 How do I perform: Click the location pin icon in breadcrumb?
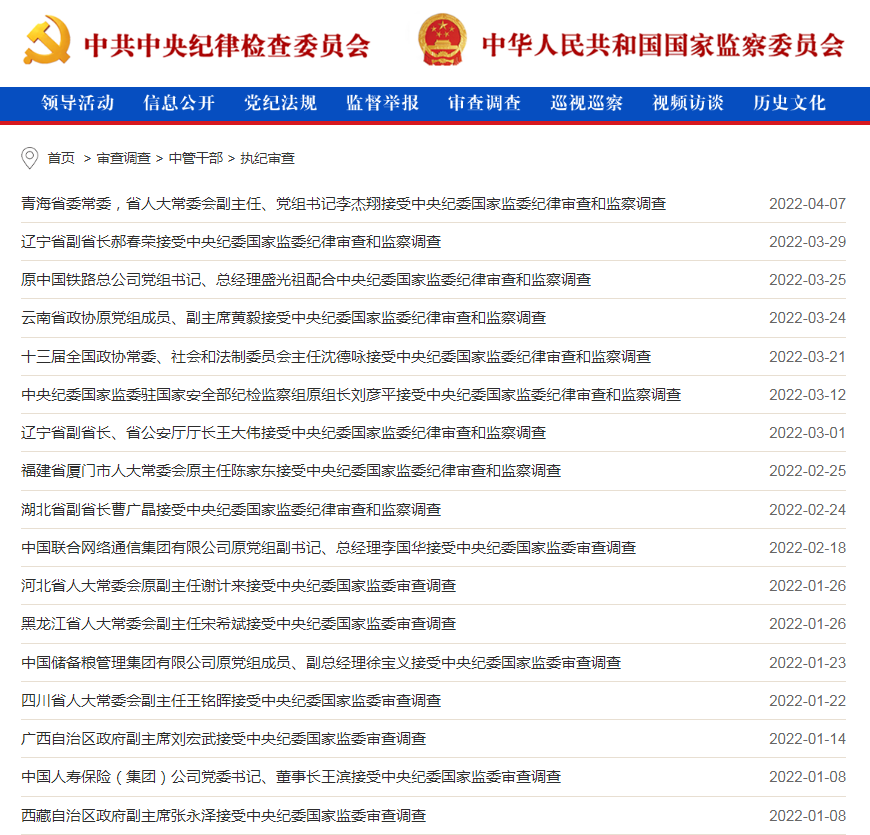29,158
